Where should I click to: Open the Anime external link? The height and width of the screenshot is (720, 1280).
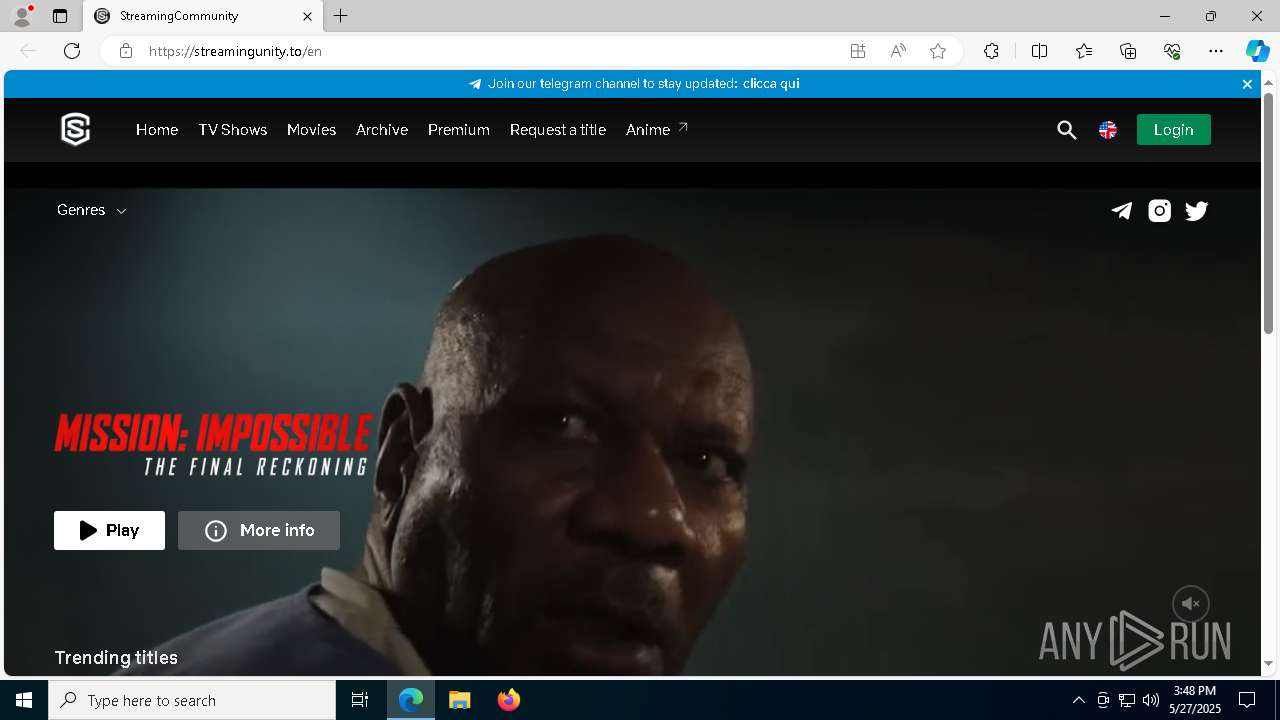click(x=657, y=130)
